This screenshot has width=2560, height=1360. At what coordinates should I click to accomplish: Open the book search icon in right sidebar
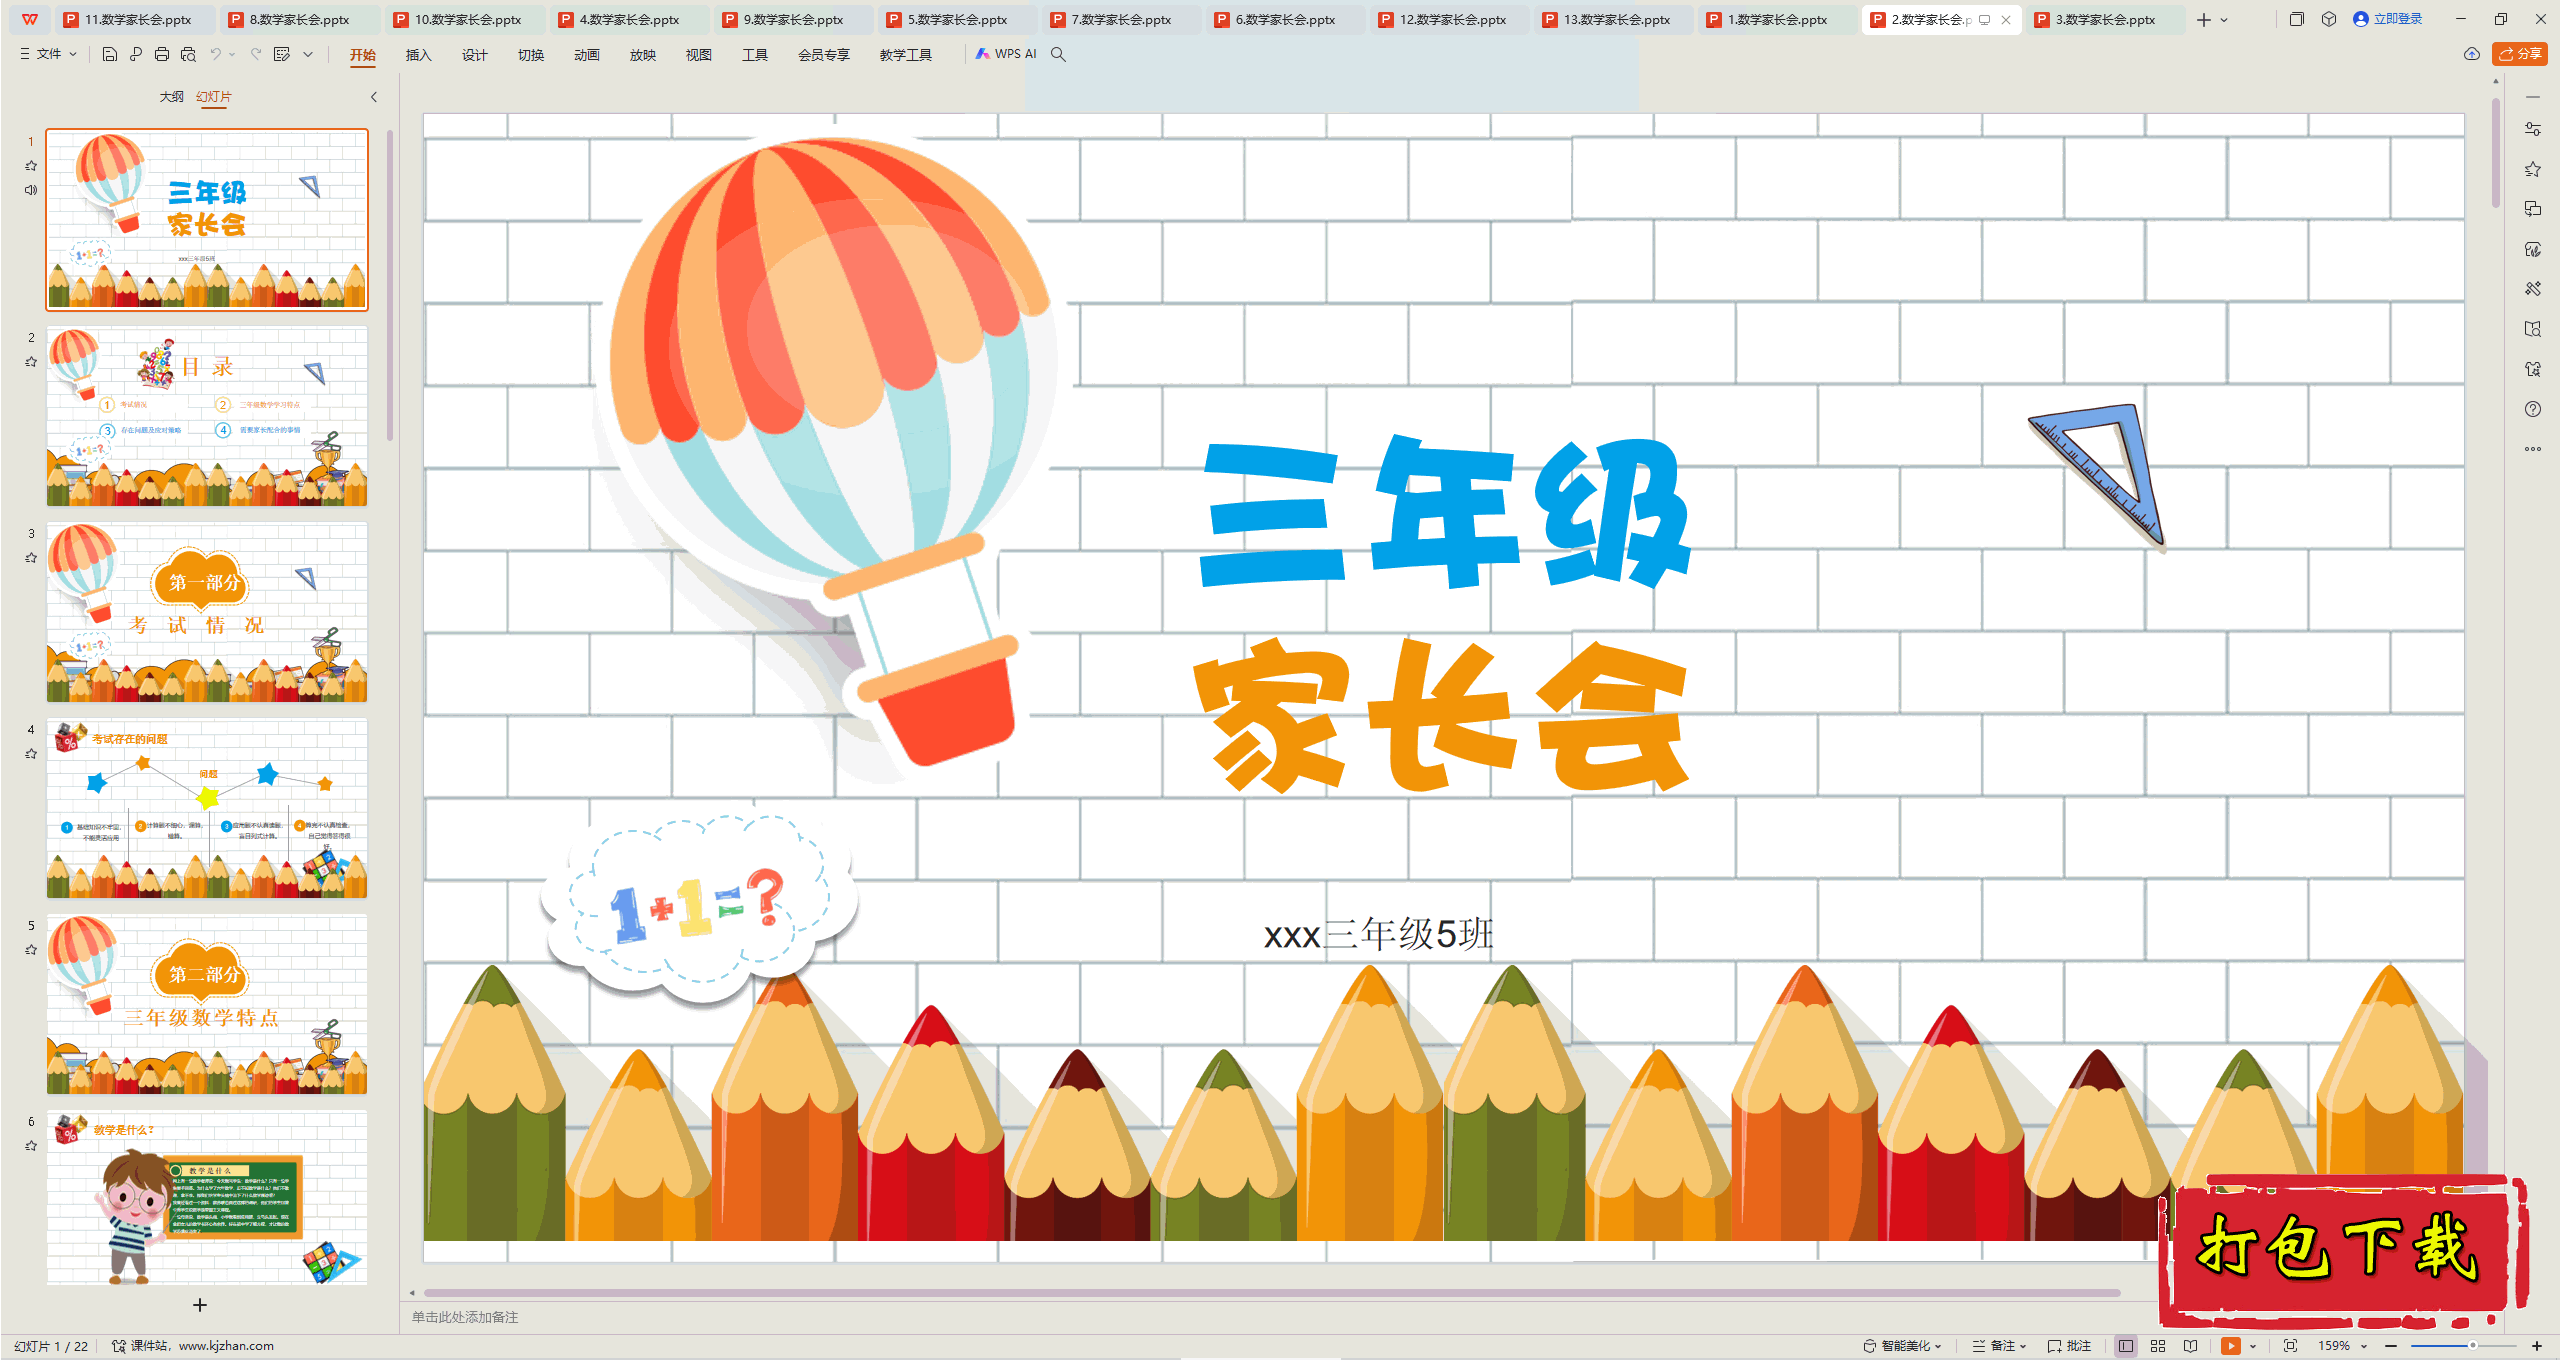2532,329
